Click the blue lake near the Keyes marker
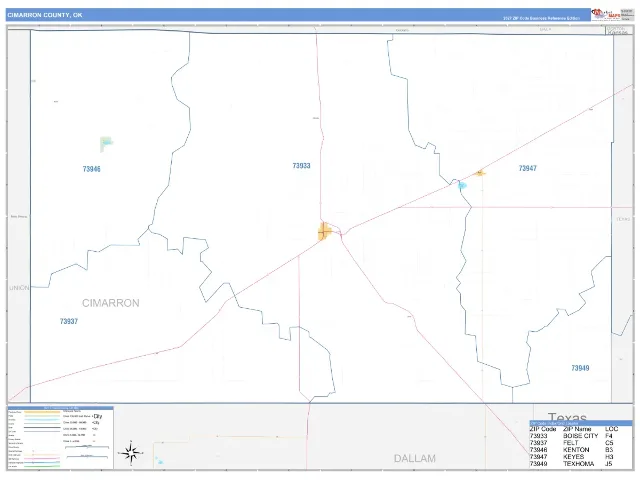This screenshot has height=480, width=640. [x=462, y=186]
